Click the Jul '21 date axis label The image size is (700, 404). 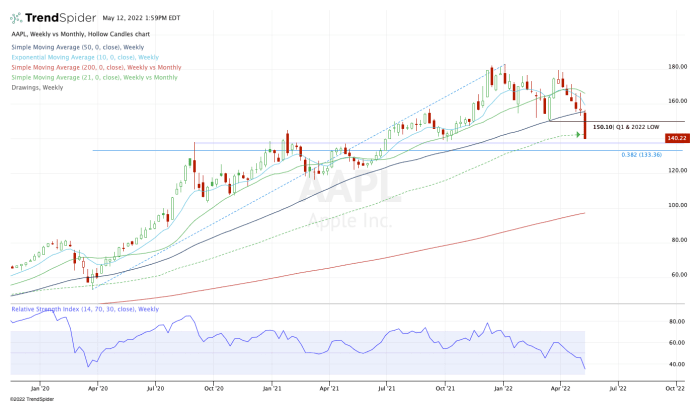(x=387, y=388)
